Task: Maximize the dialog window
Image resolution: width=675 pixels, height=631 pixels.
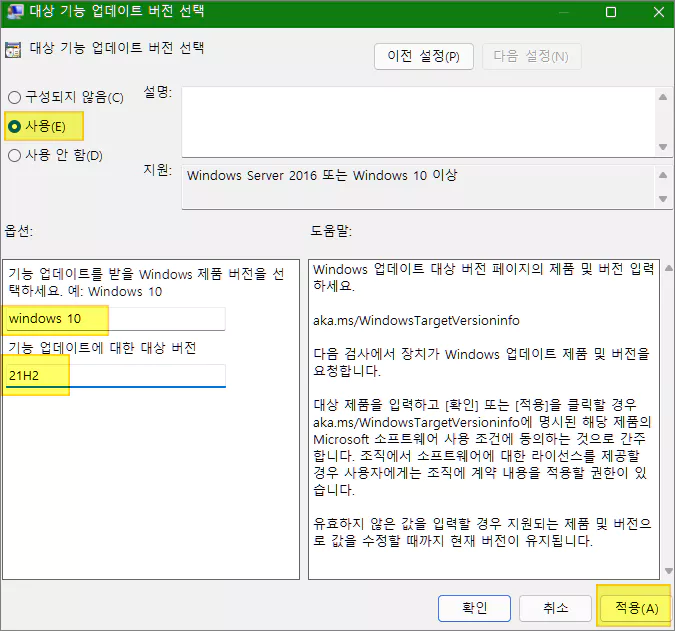Action: pos(610,12)
